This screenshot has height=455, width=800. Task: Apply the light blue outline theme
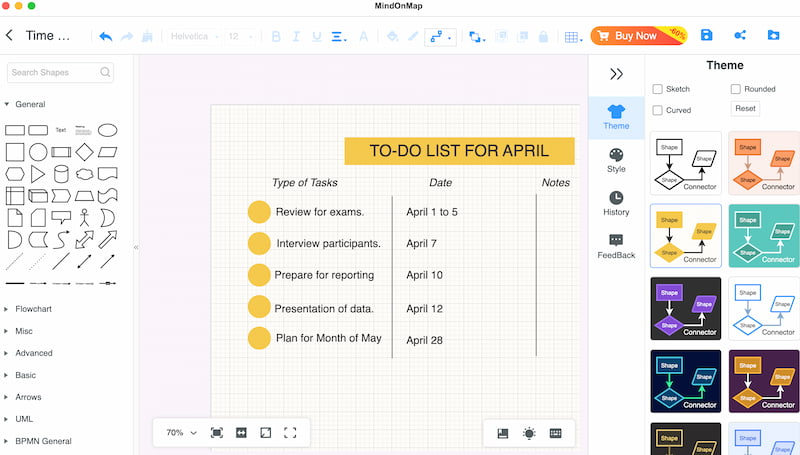pos(764,309)
